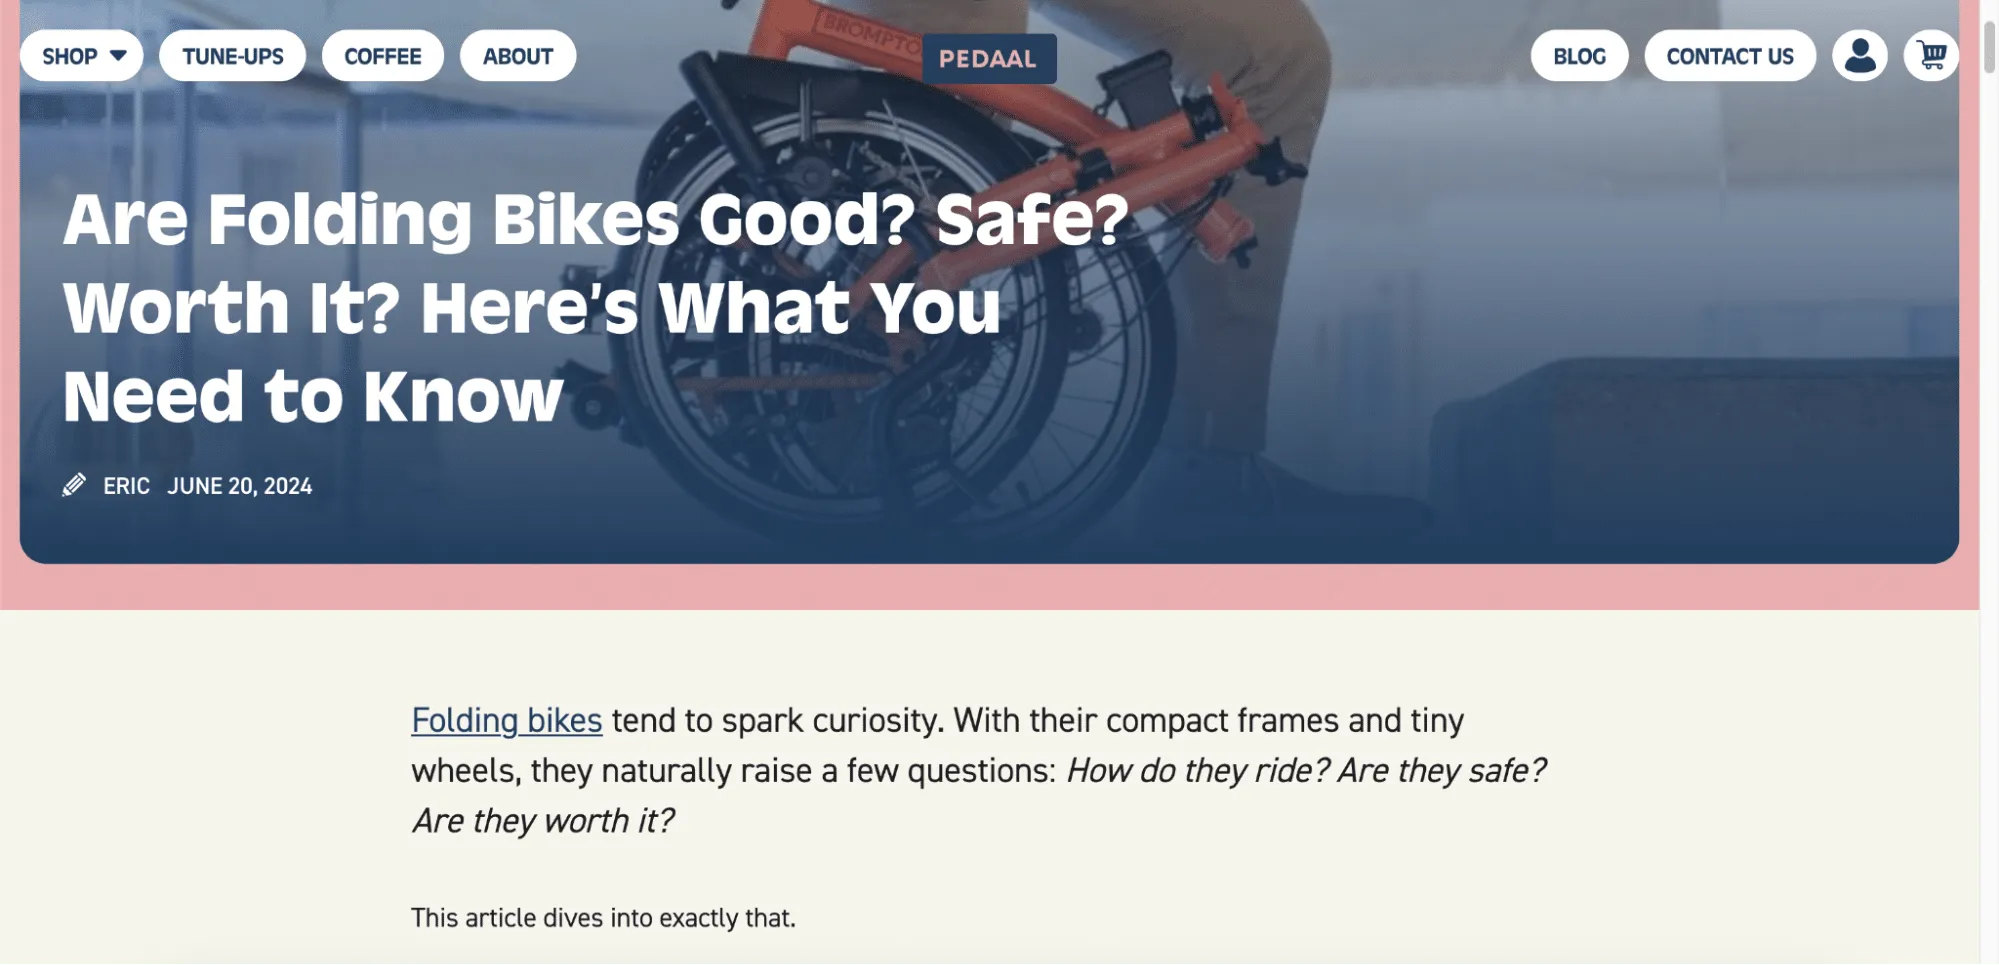
Task: Open the user account icon
Action: tap(1859, 56)
